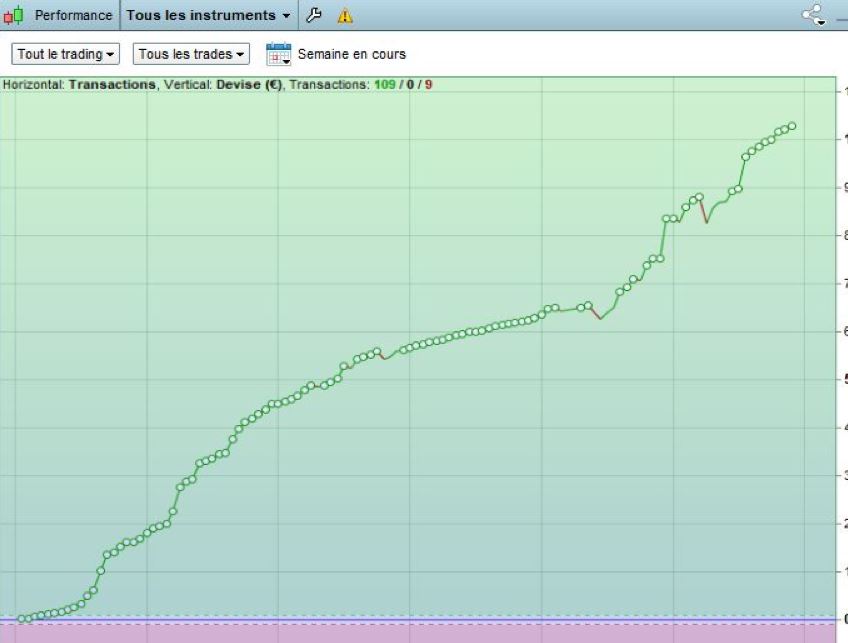
Task: Open the Tout le trading dropdown
Action: 66,54
